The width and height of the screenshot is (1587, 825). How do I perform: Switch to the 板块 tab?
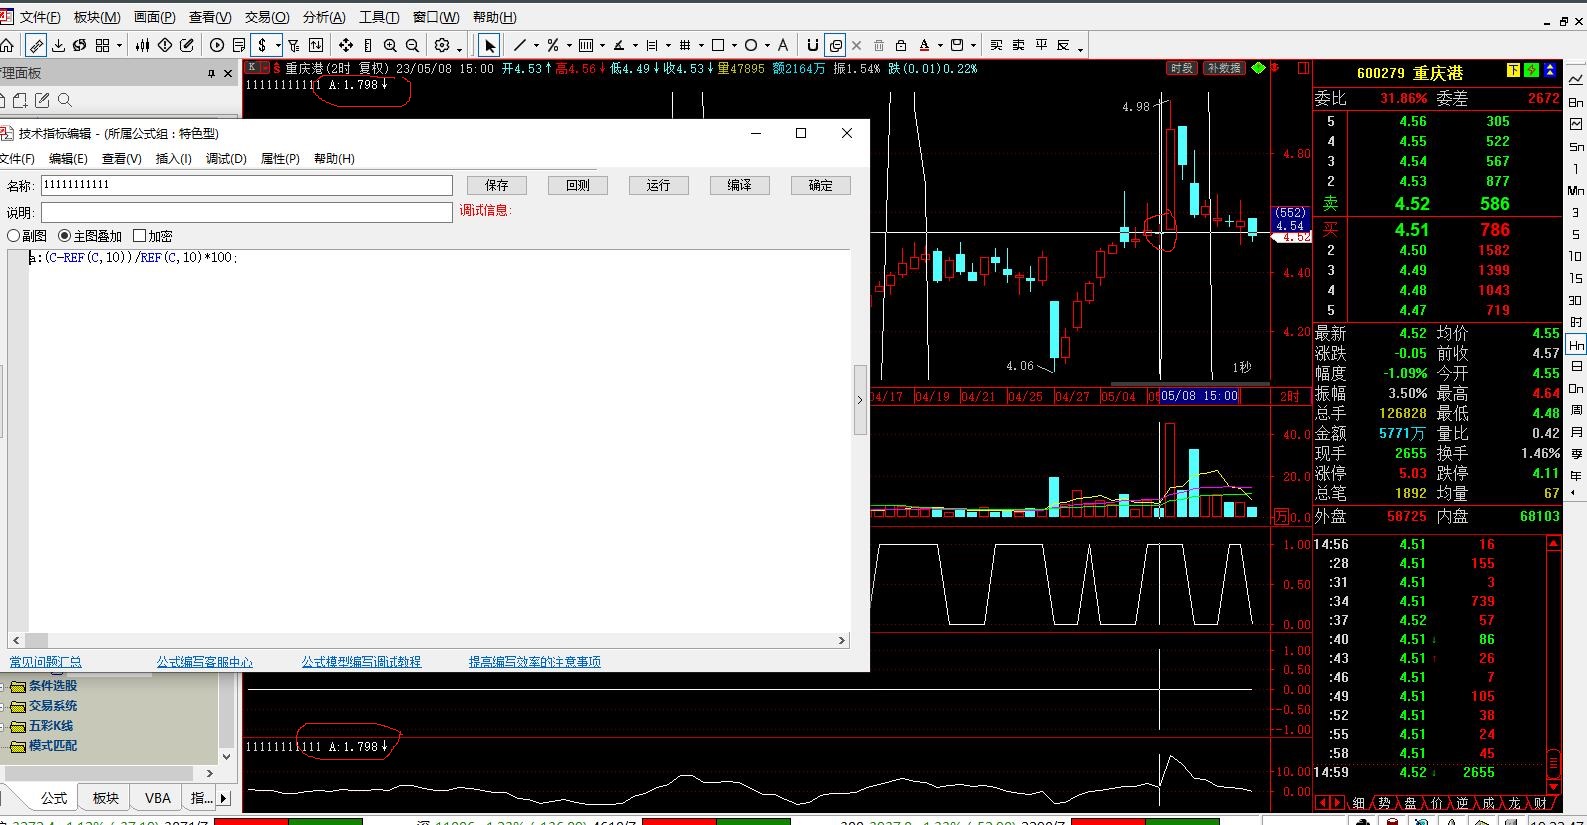[x=106, y=798]
